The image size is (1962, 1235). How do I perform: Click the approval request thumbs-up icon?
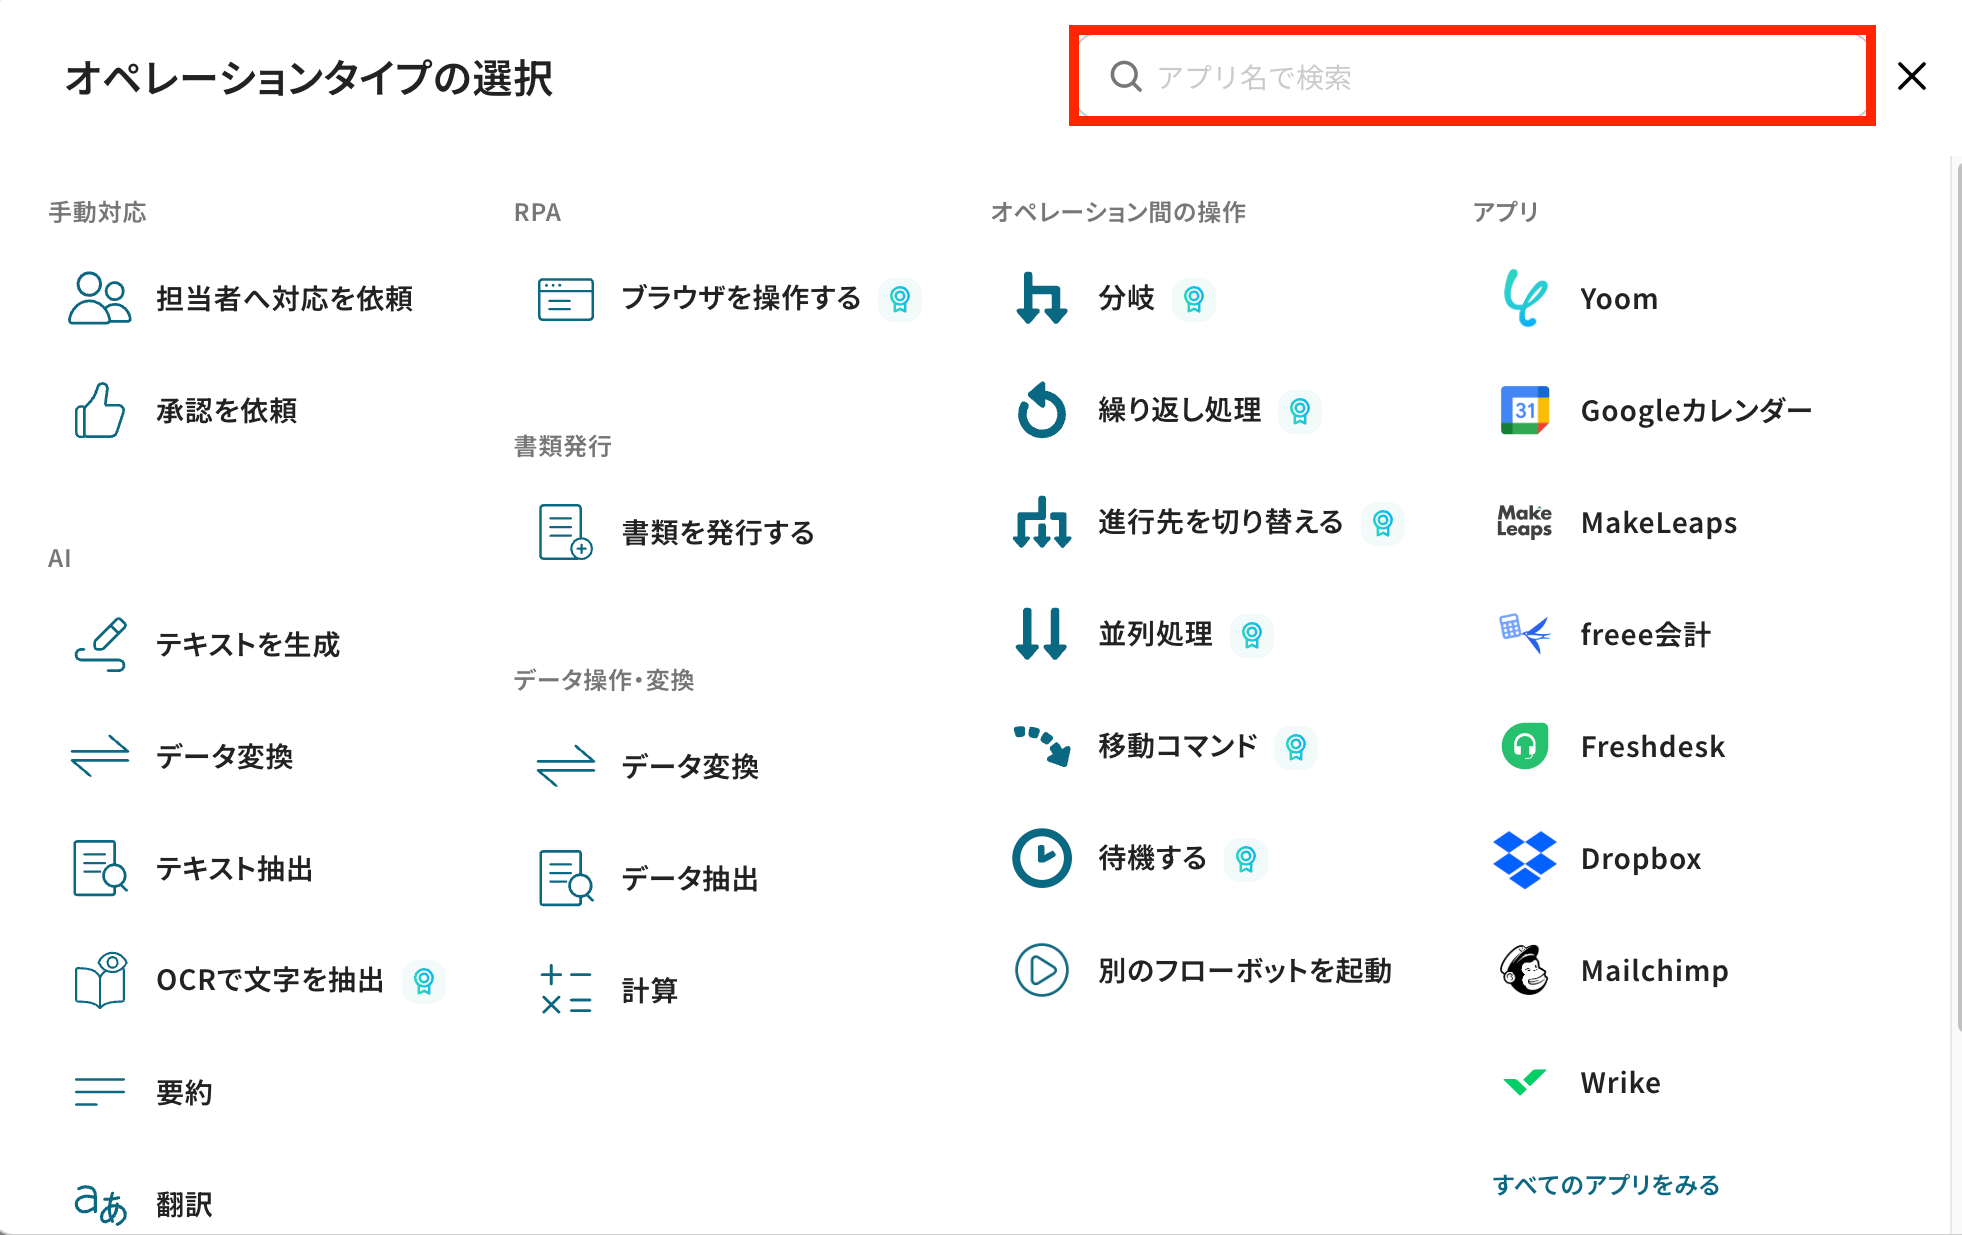(x=99, y=410)
